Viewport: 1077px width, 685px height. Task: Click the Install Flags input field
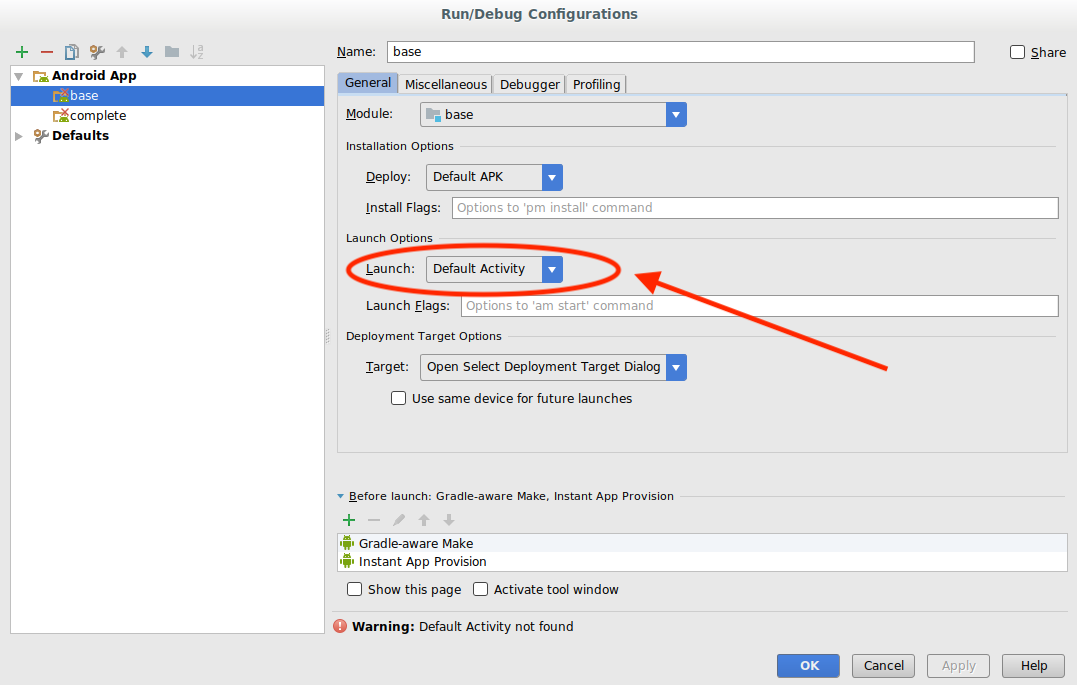point(755,208)
